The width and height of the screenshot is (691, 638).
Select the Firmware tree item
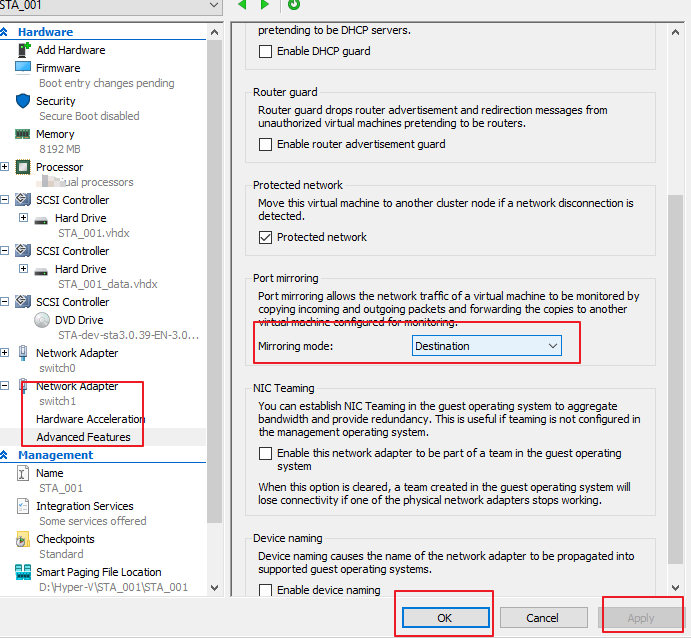58,68
